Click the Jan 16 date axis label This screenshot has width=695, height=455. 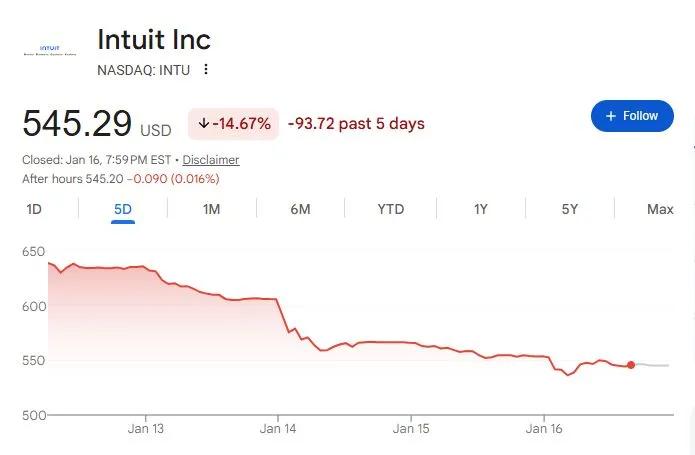tap(543, 428)
